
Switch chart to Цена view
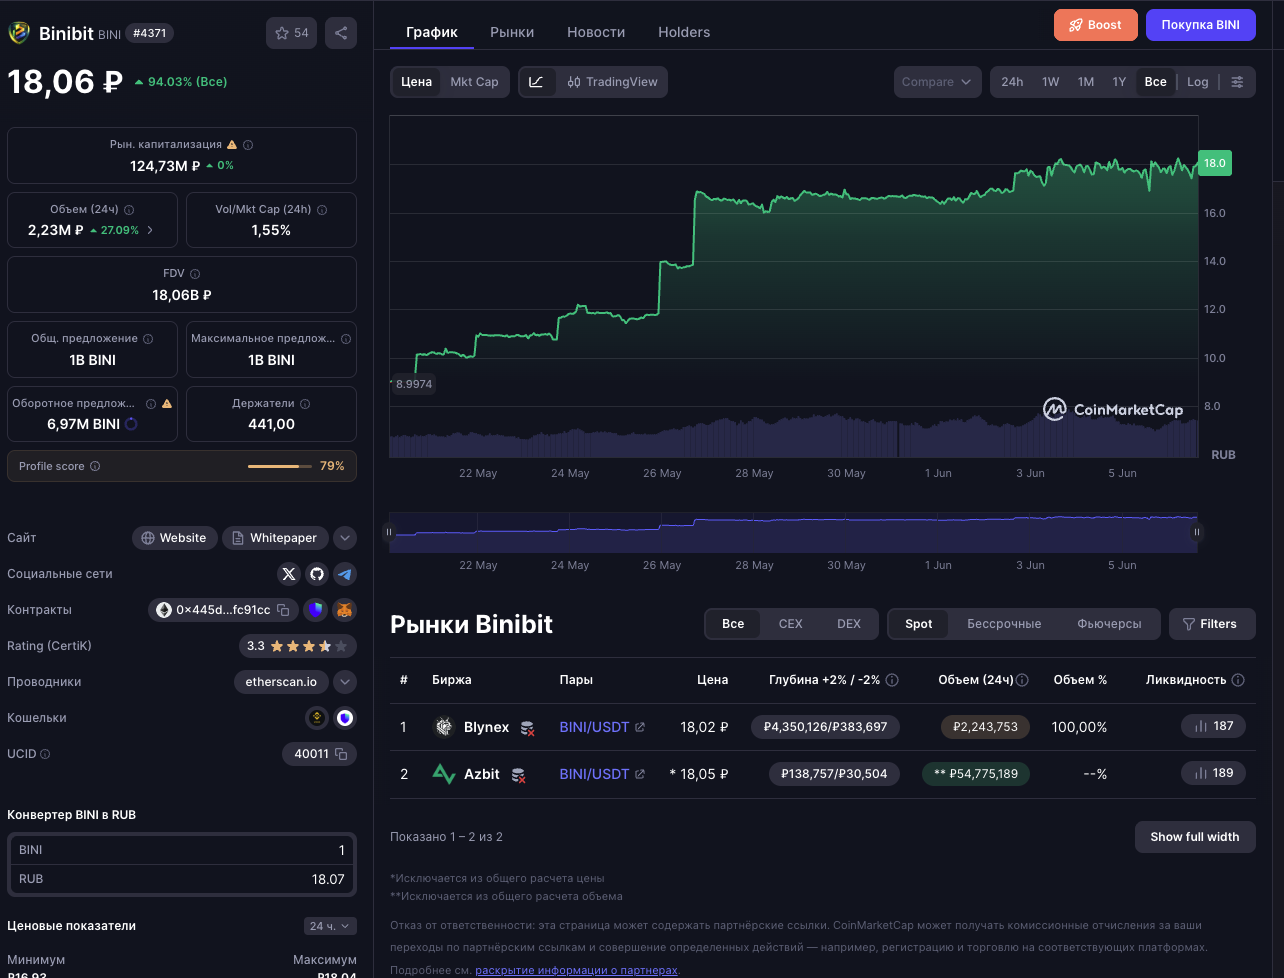coord(416,82)
